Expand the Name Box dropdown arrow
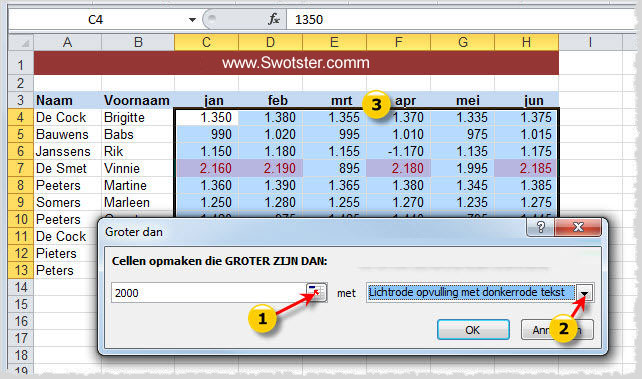This screenshot has height=379, width=642. click(x=192, y=20)
